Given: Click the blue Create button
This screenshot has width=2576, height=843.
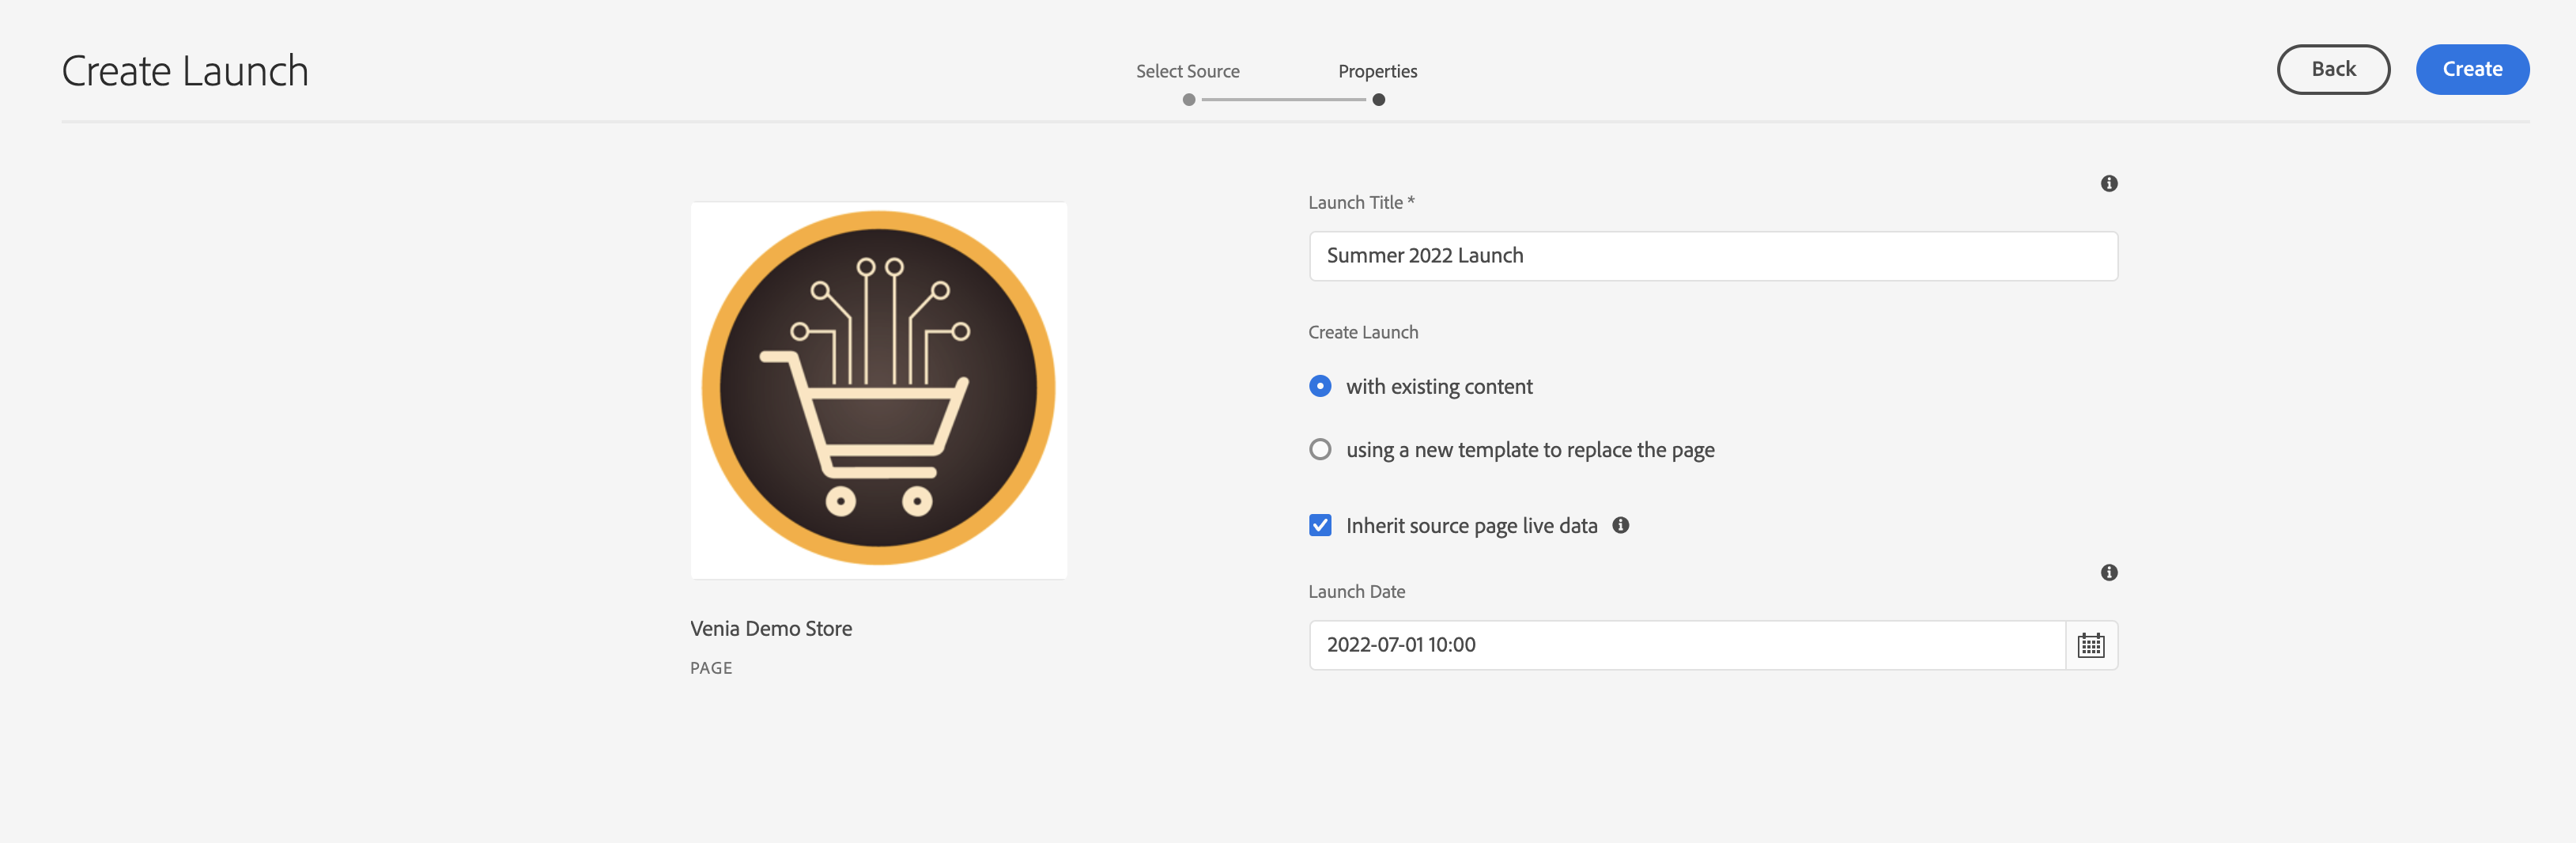Looking at the screenshot, I should 2471,69.
